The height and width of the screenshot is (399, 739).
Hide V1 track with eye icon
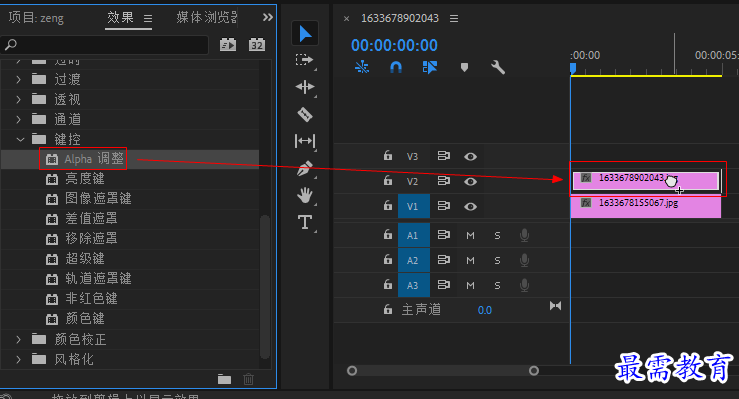[x=470, y=206]
